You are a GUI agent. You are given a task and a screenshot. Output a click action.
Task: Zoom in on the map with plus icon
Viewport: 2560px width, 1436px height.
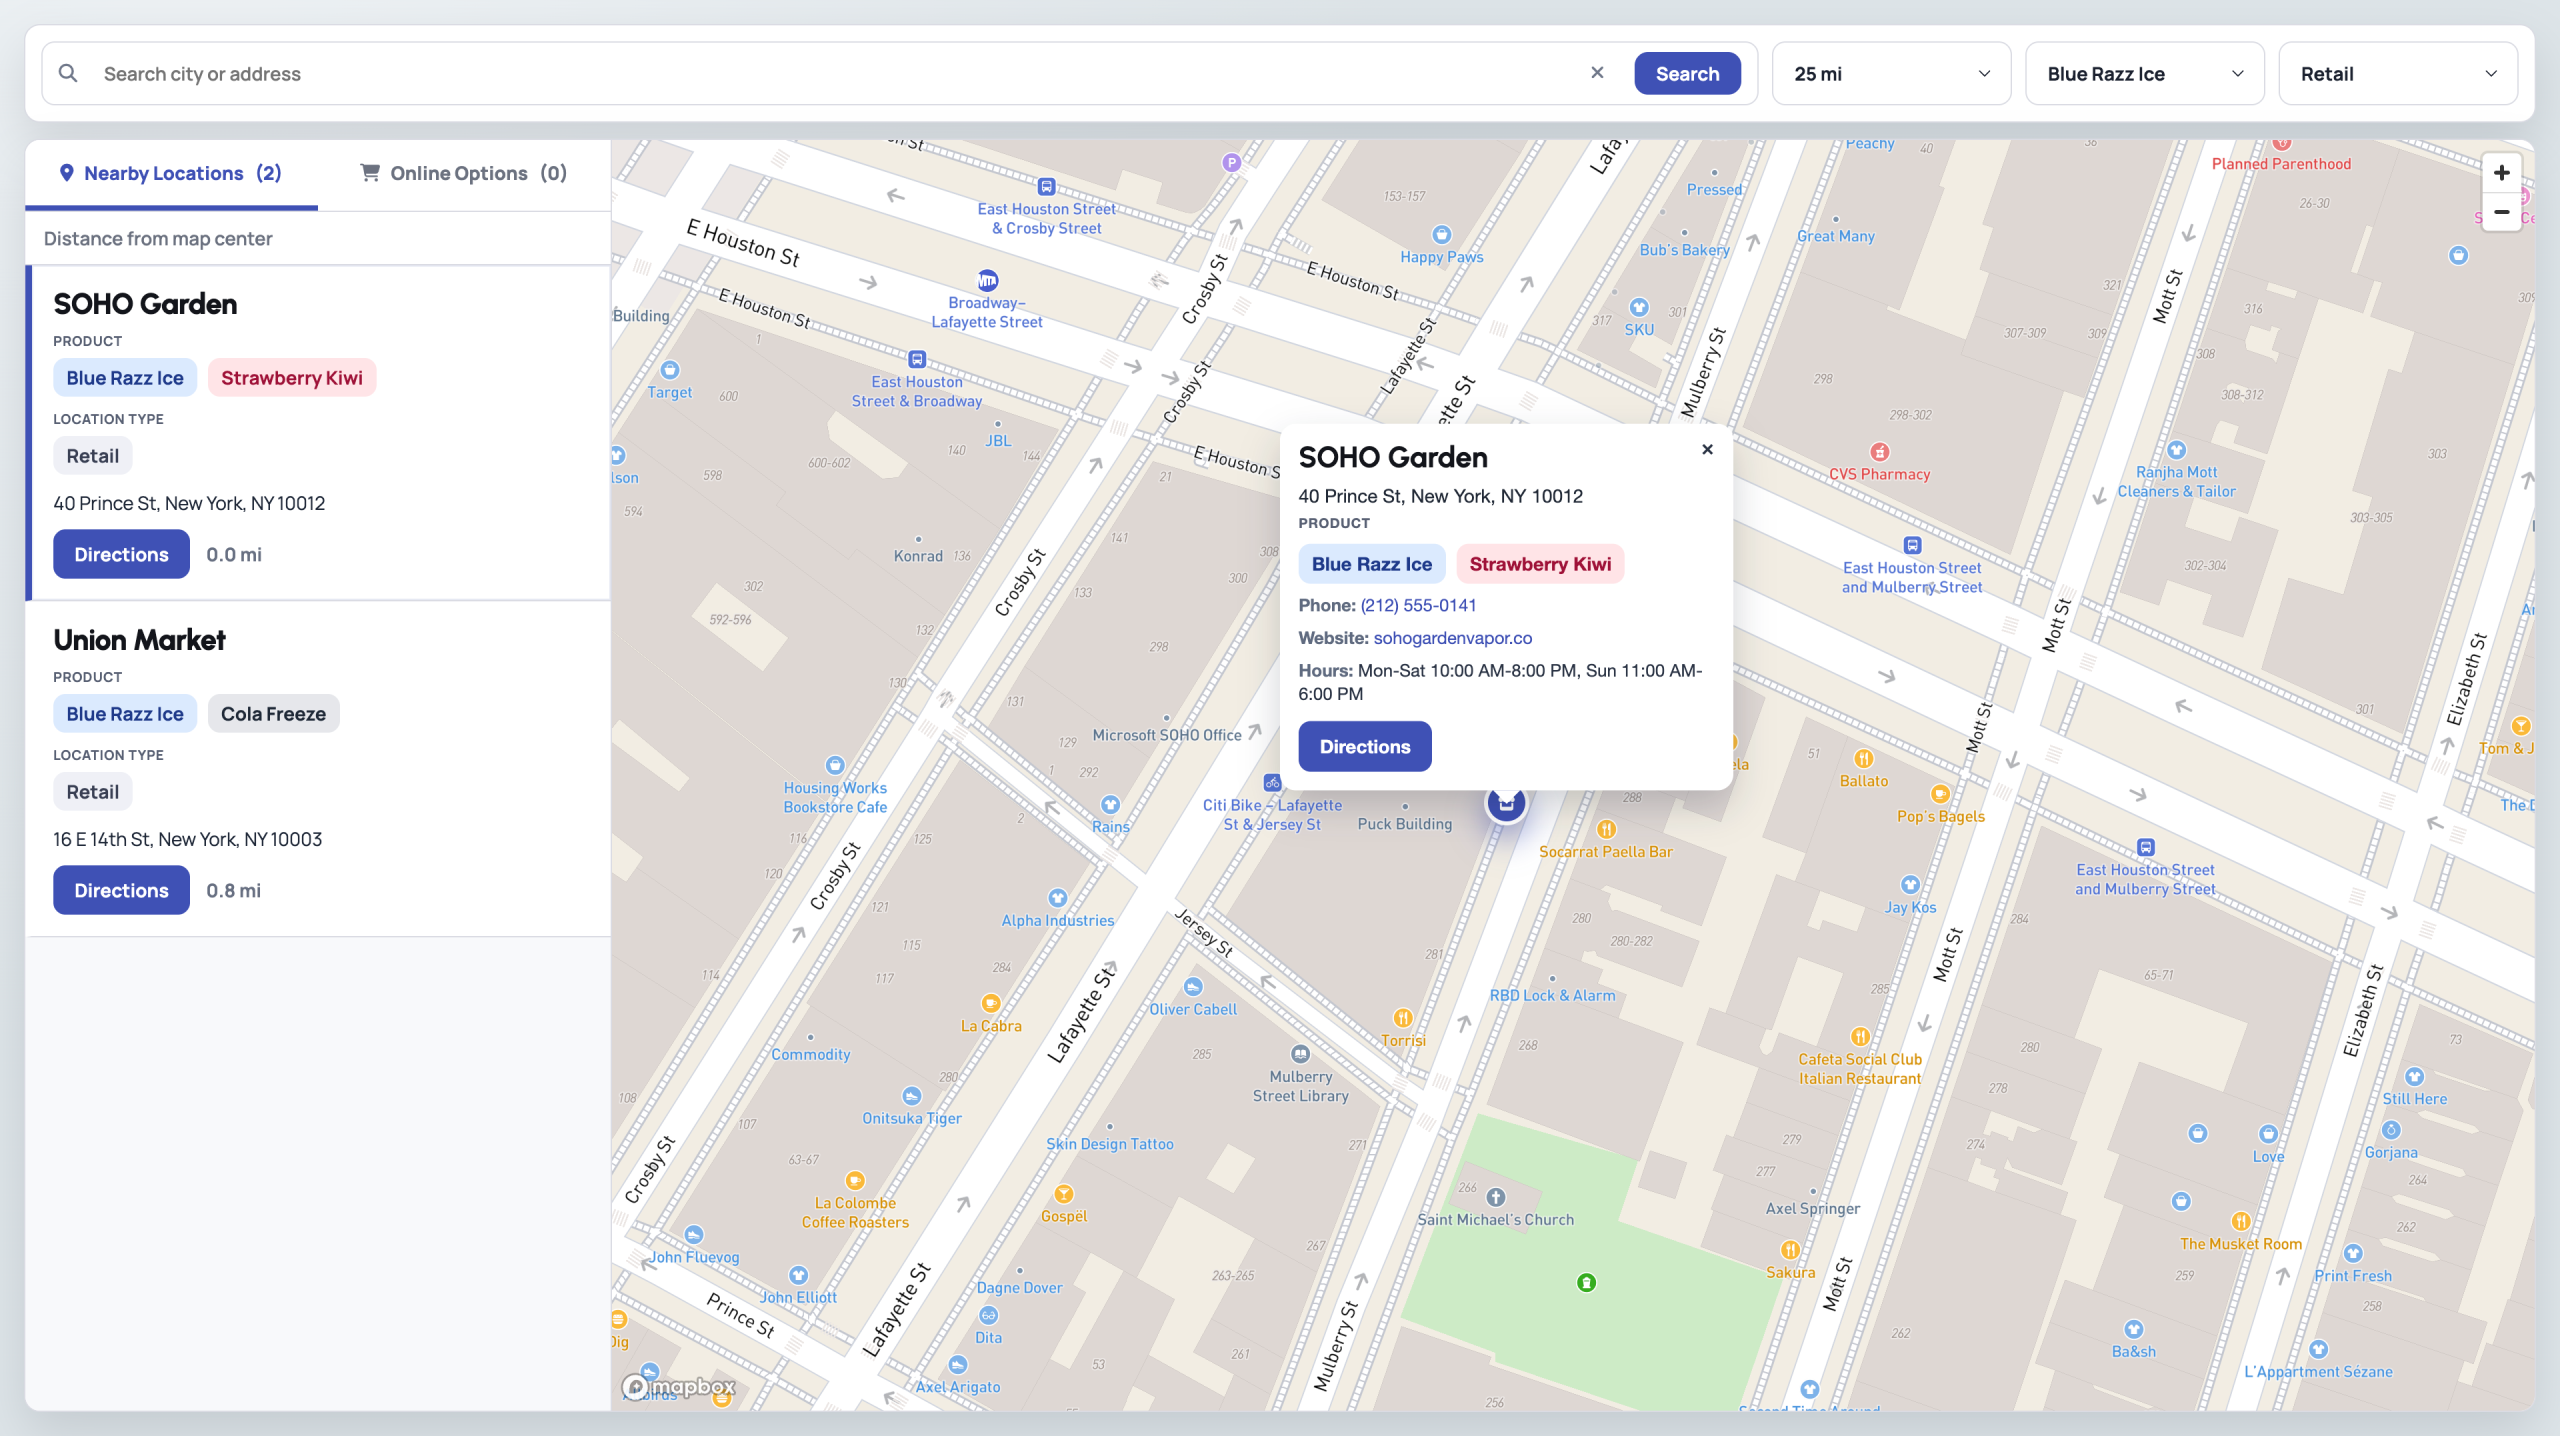coord(2500,172)
